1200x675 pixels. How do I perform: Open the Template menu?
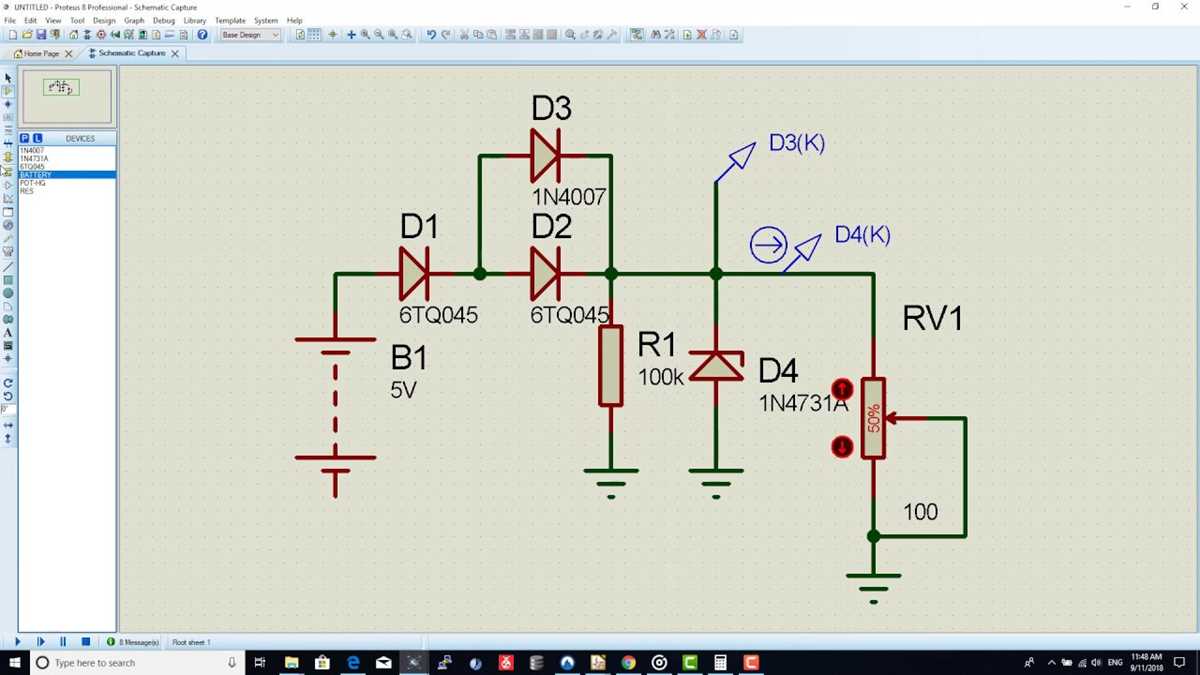pyautogui.click(x=230, y=20)
